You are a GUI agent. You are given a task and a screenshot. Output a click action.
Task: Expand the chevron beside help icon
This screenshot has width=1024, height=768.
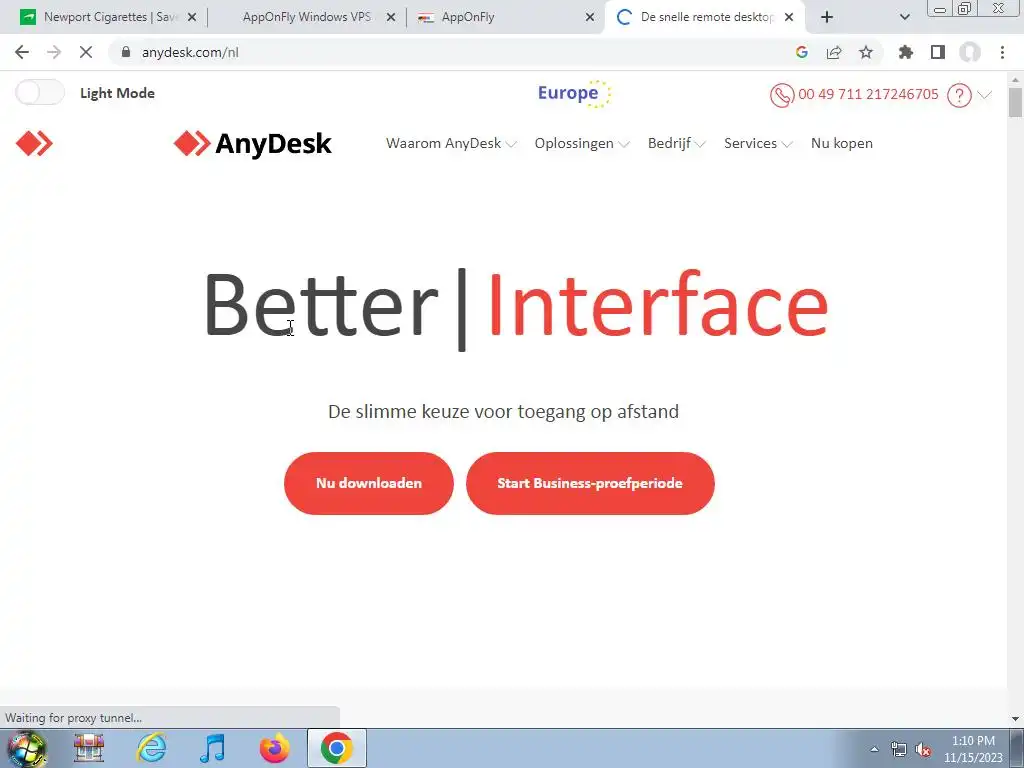point(985,95)
